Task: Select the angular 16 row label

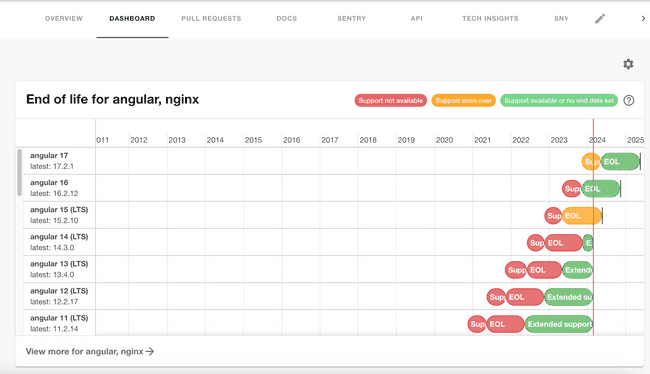Action: pyautogui.click(x=49, y=182)
